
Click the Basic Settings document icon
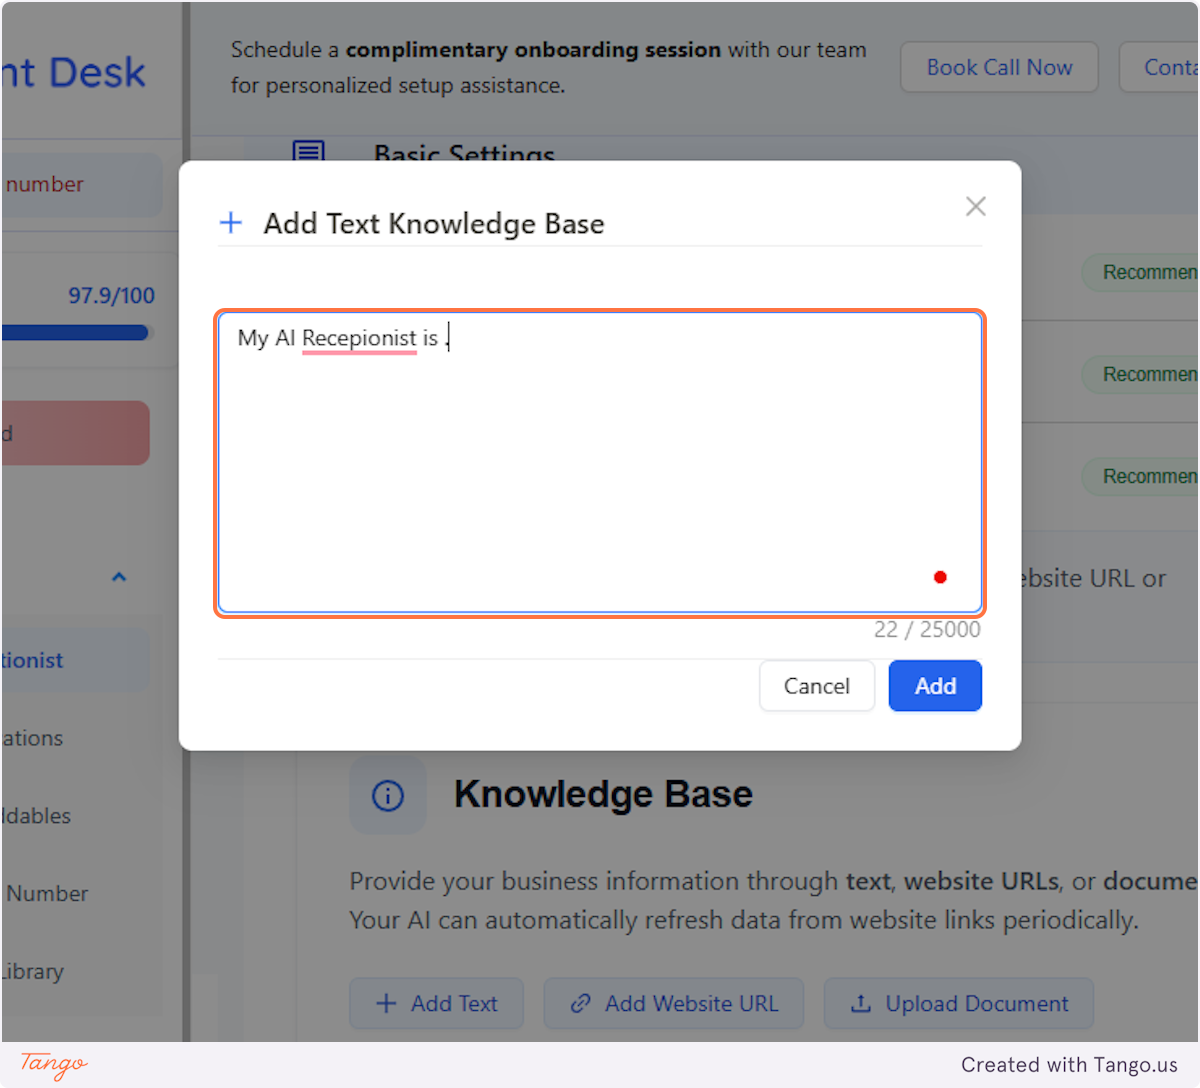coord(308,152)
